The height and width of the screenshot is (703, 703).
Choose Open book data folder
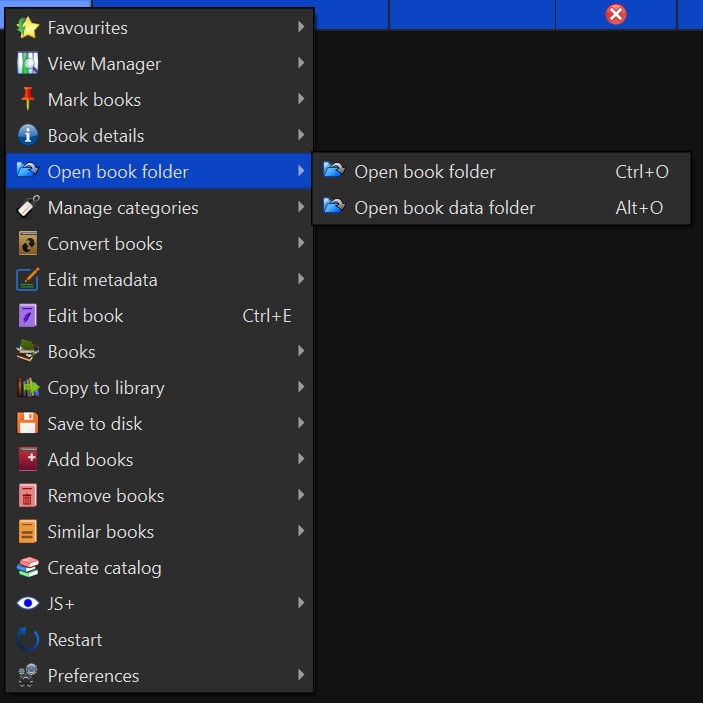point(445,208)
